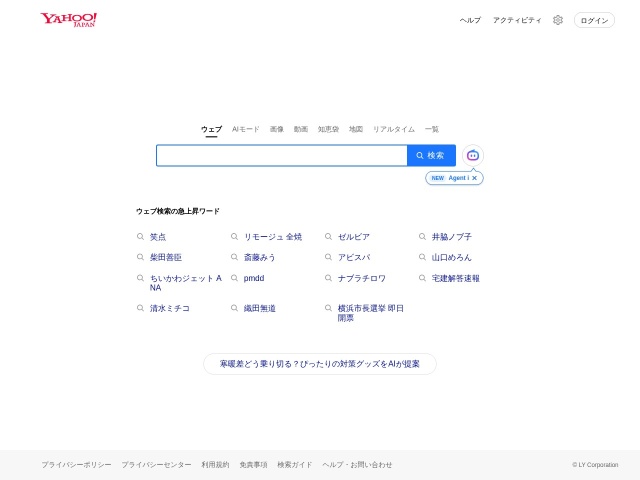Switch to the 動画 tab
The height and width of the screenshot is (480, 640).
click(301, 129)
